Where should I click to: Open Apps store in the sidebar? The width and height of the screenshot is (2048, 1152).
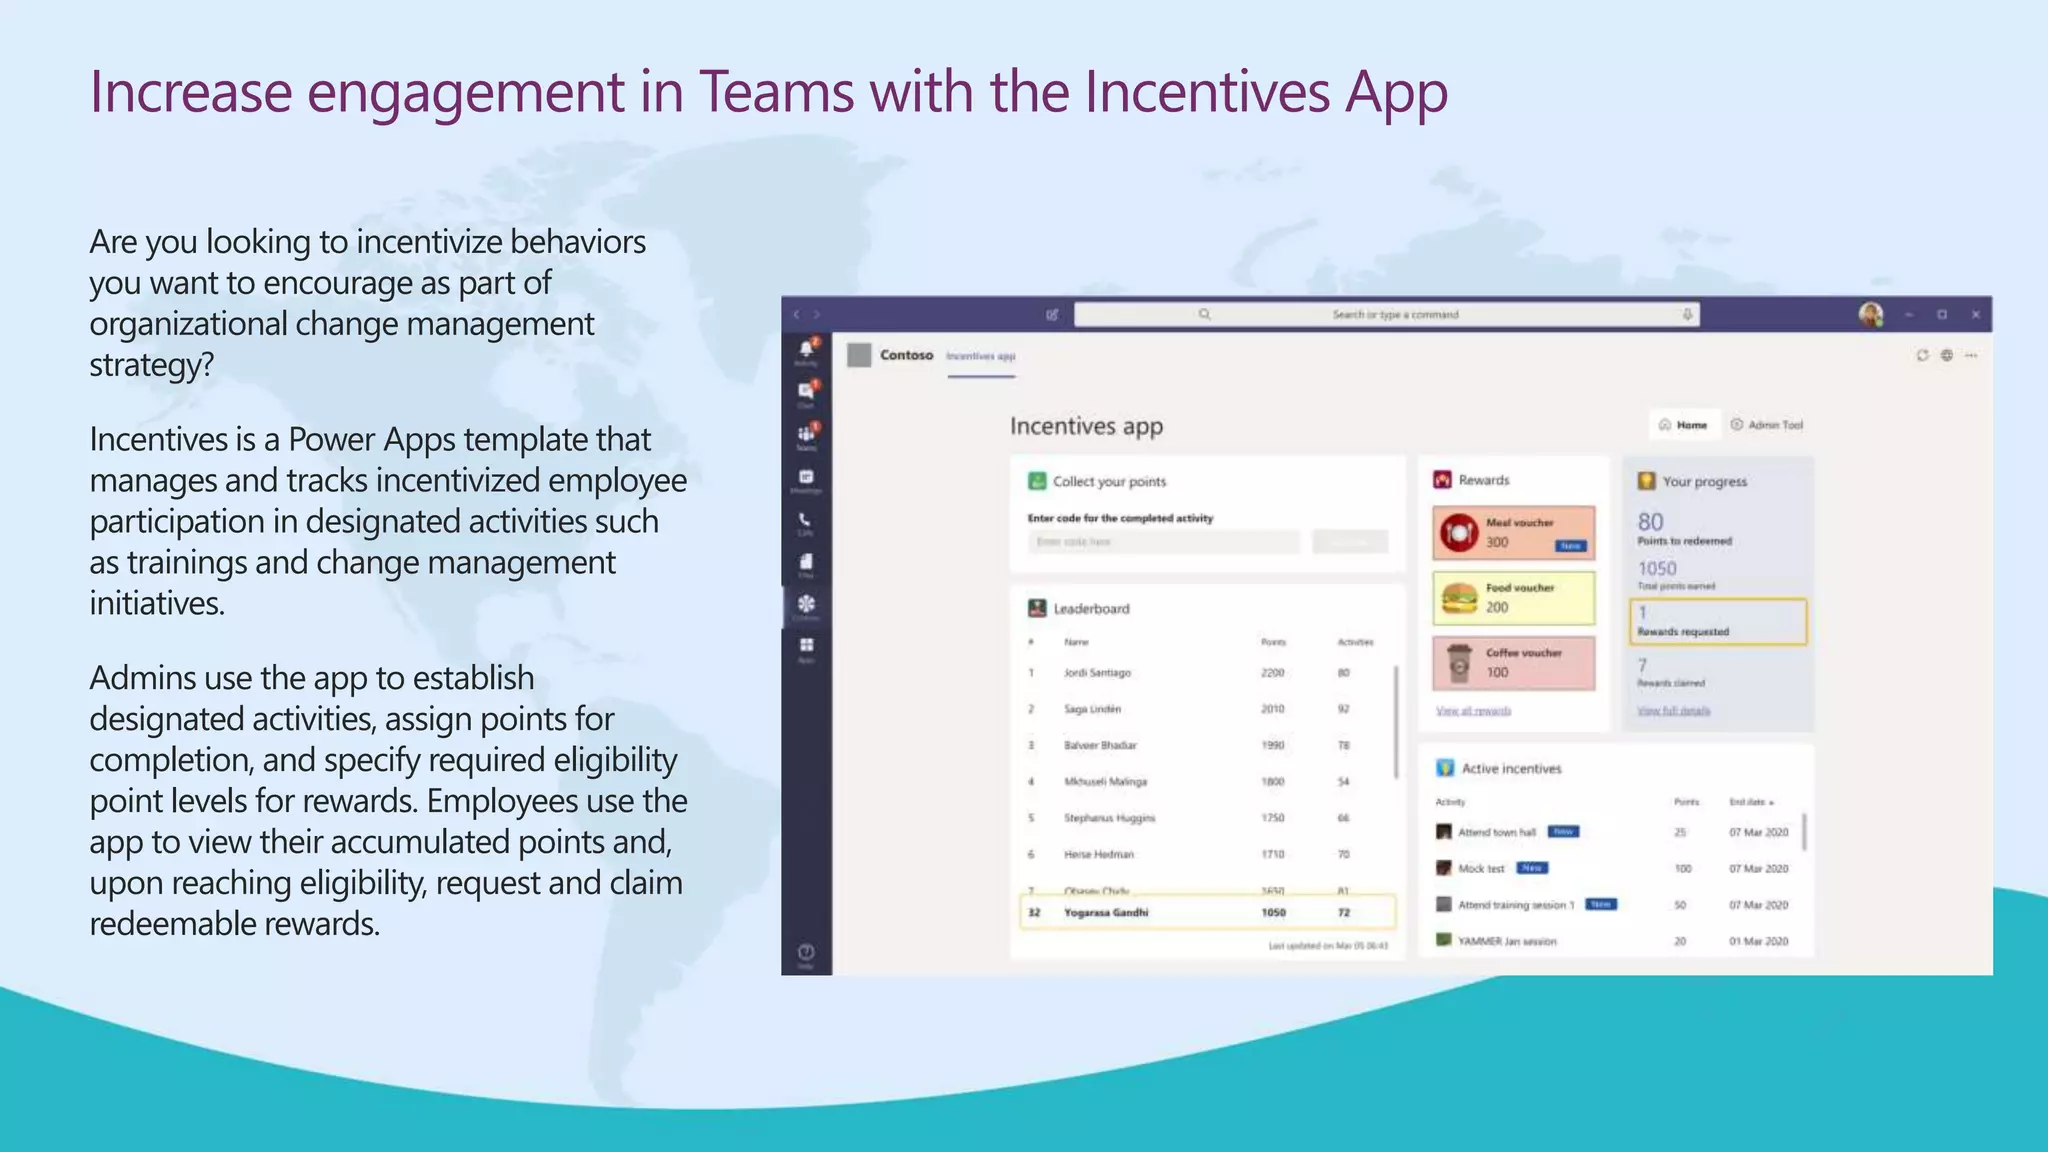point(806,649)
